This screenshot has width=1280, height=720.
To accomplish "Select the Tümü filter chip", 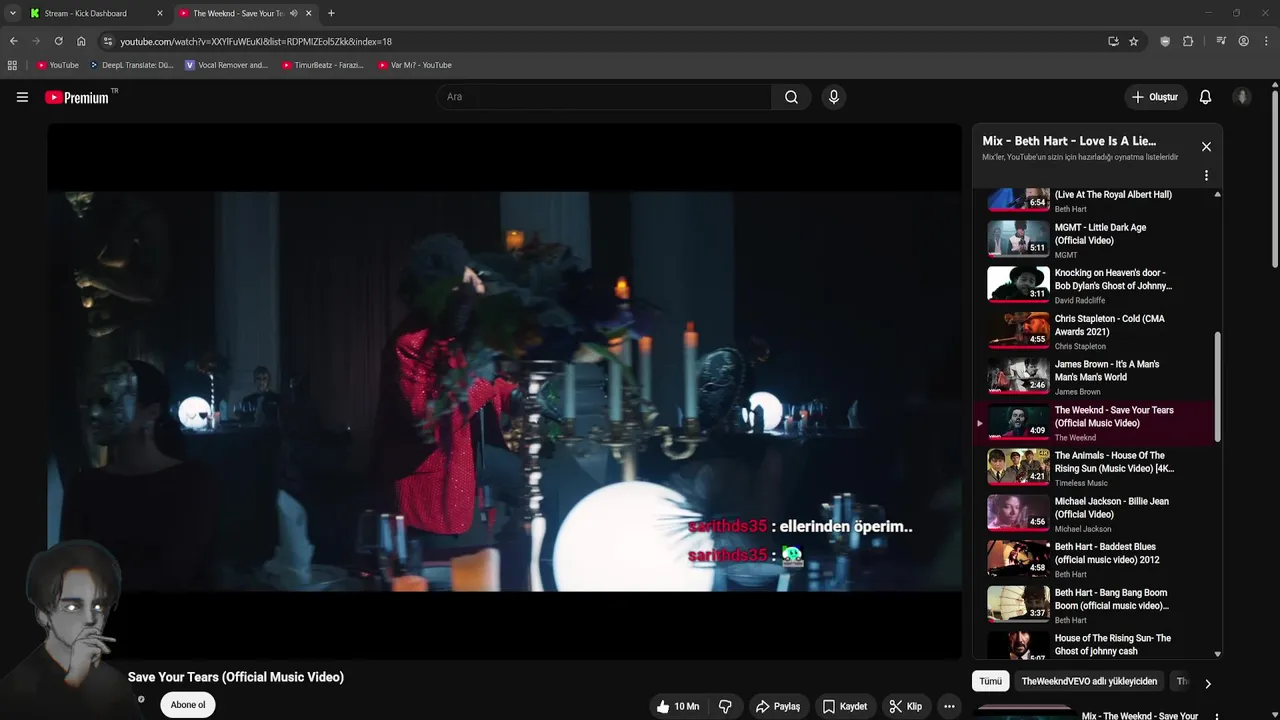I will (990, 681).
